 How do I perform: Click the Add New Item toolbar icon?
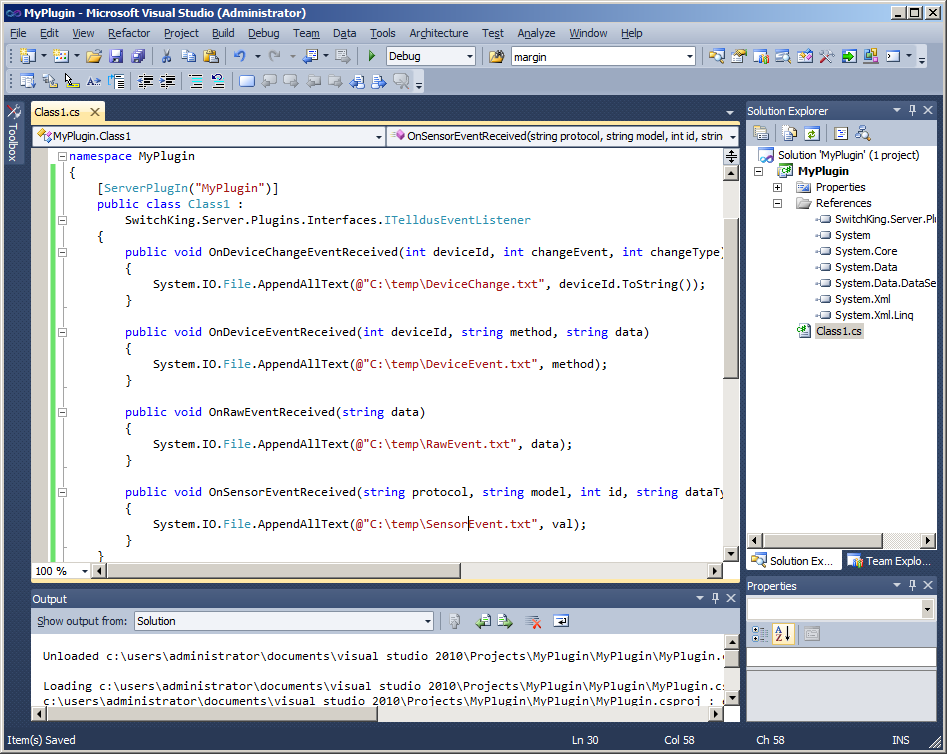click(61, 56)
